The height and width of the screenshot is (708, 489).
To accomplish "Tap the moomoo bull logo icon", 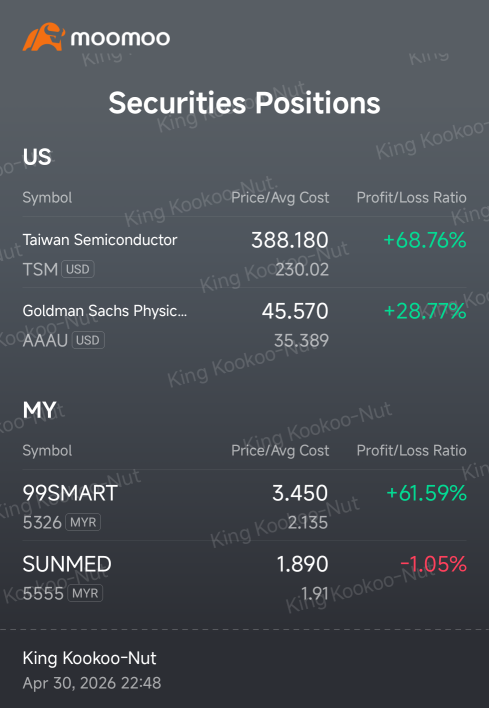I will [44, 37].
